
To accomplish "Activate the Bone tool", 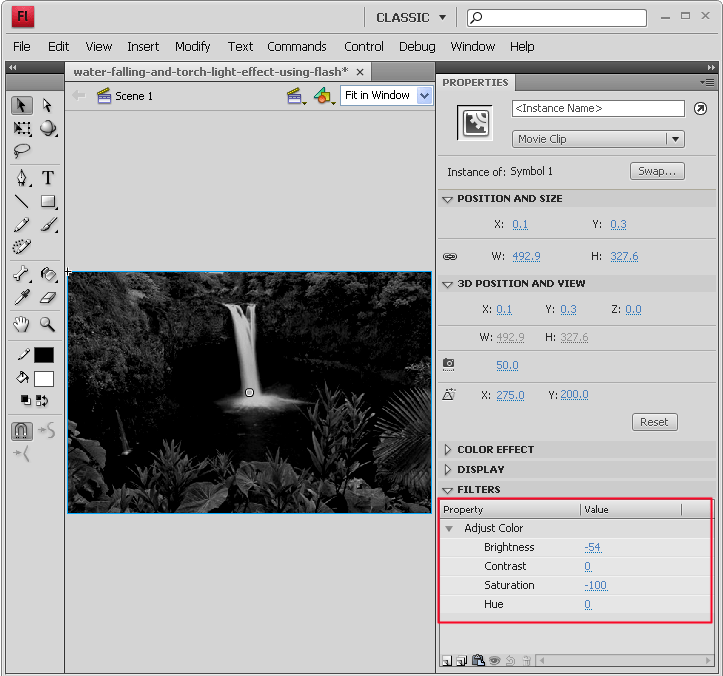I will [x=22, y=274].
